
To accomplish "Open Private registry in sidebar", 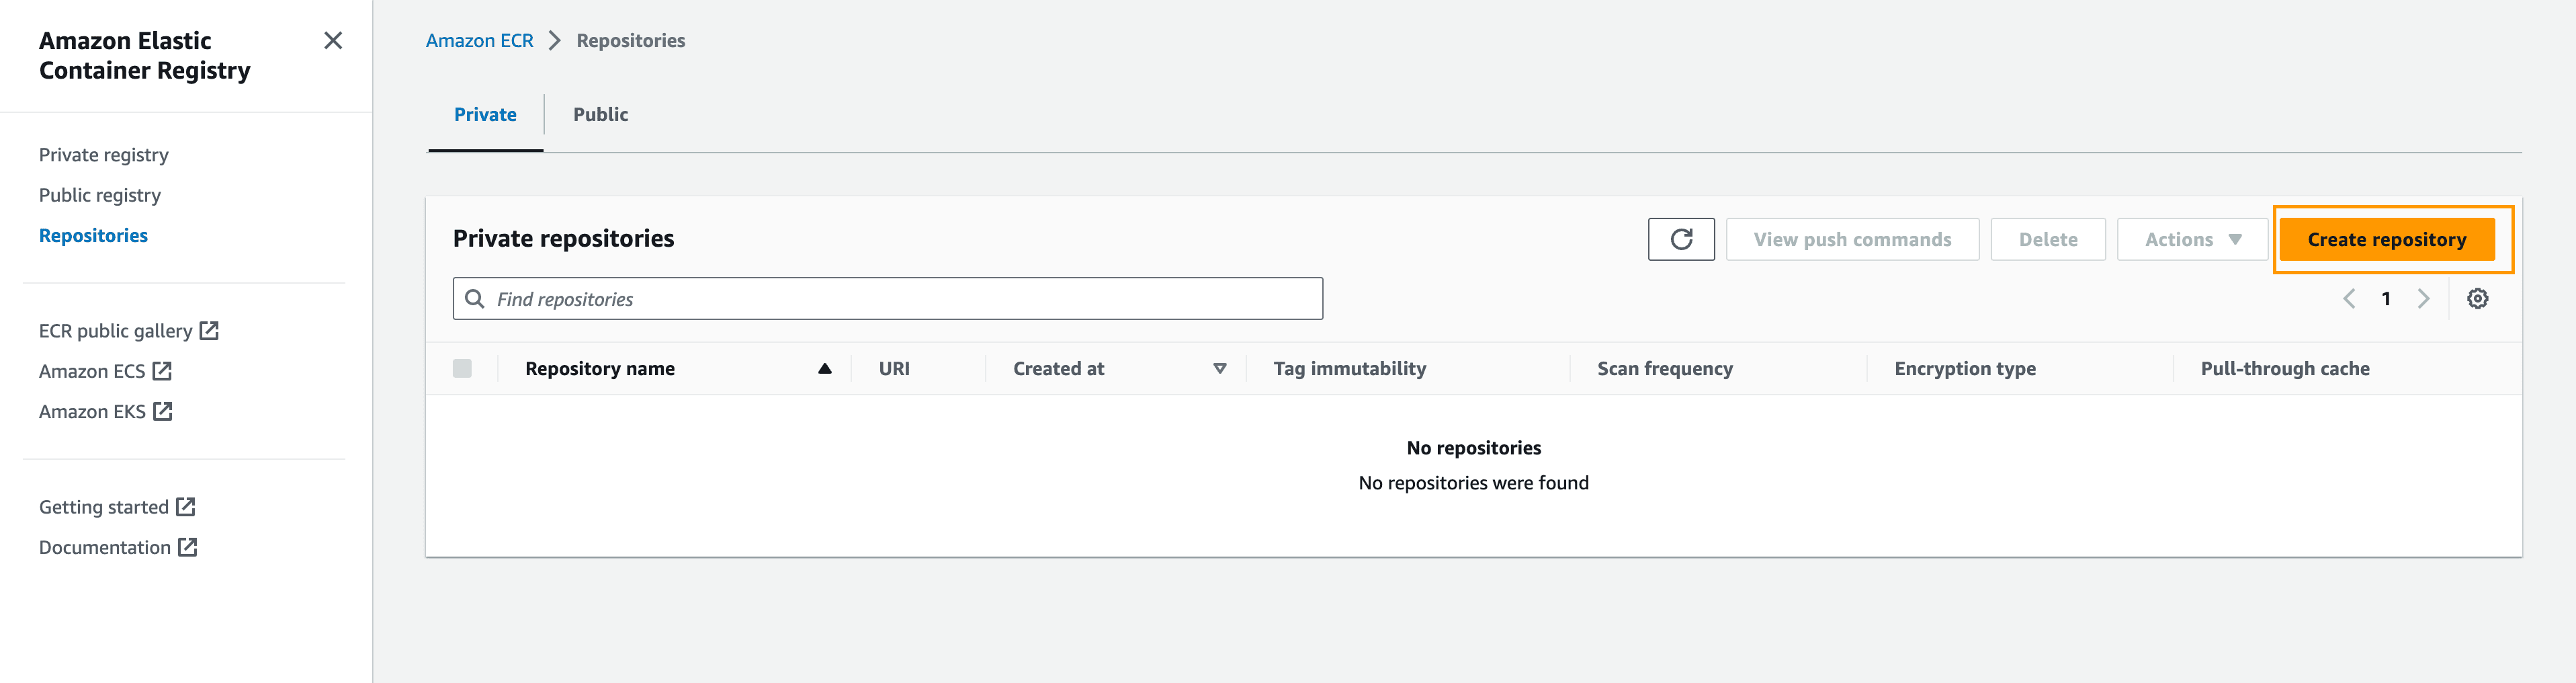I will click(x=104, y=155).
